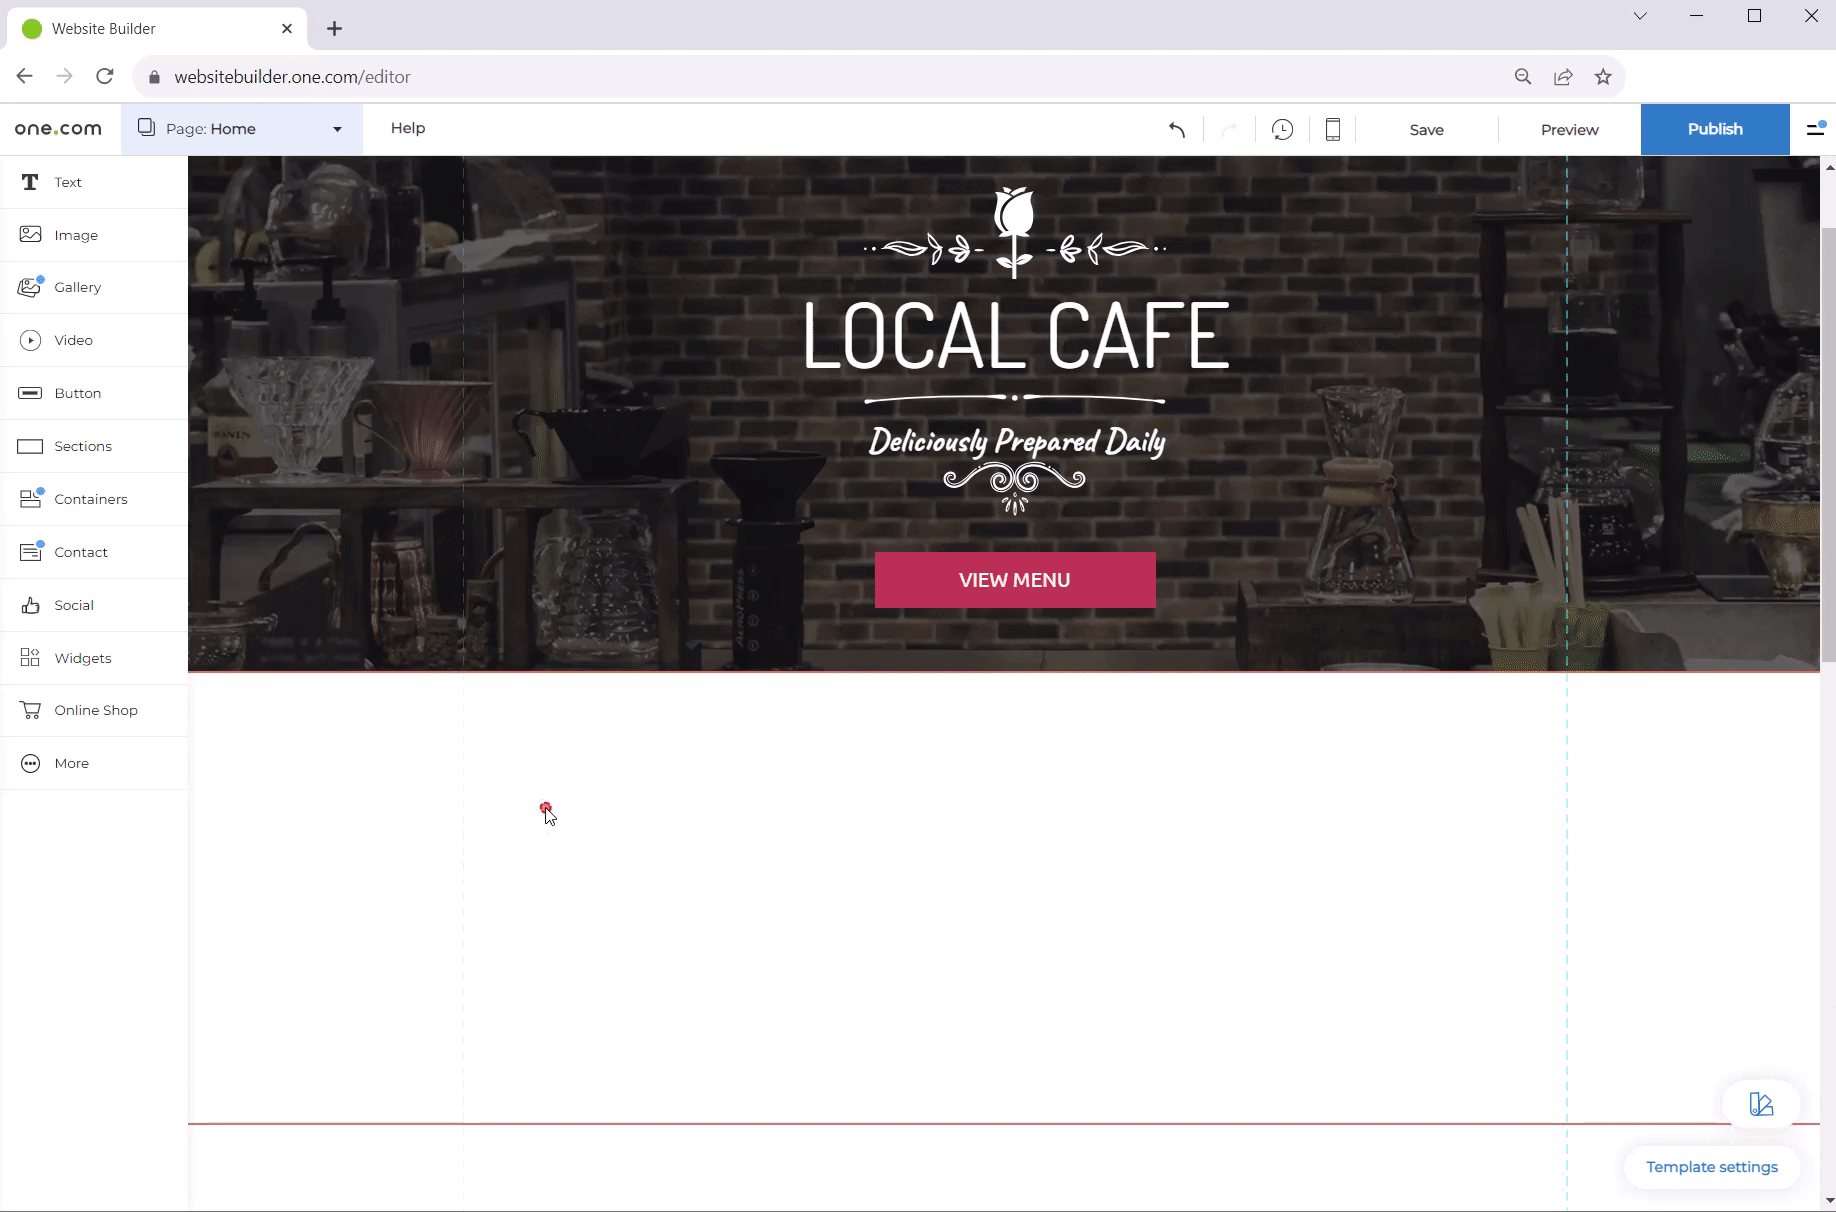Open the Widgets panel
The width and height of the screenshot is (1836, 1212).
(82, 658)
